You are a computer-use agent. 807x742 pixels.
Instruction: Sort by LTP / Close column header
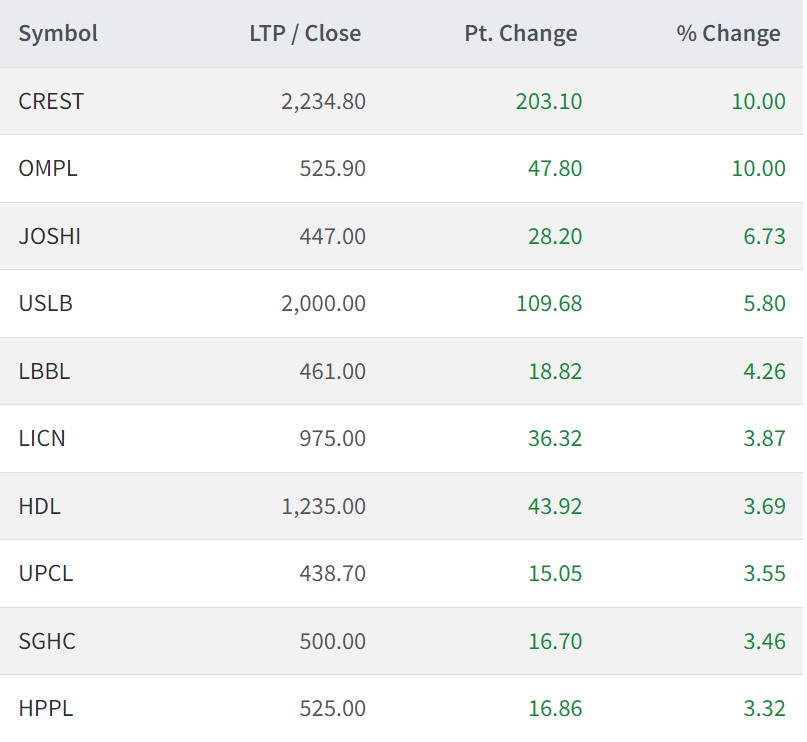tap(305, 33)
